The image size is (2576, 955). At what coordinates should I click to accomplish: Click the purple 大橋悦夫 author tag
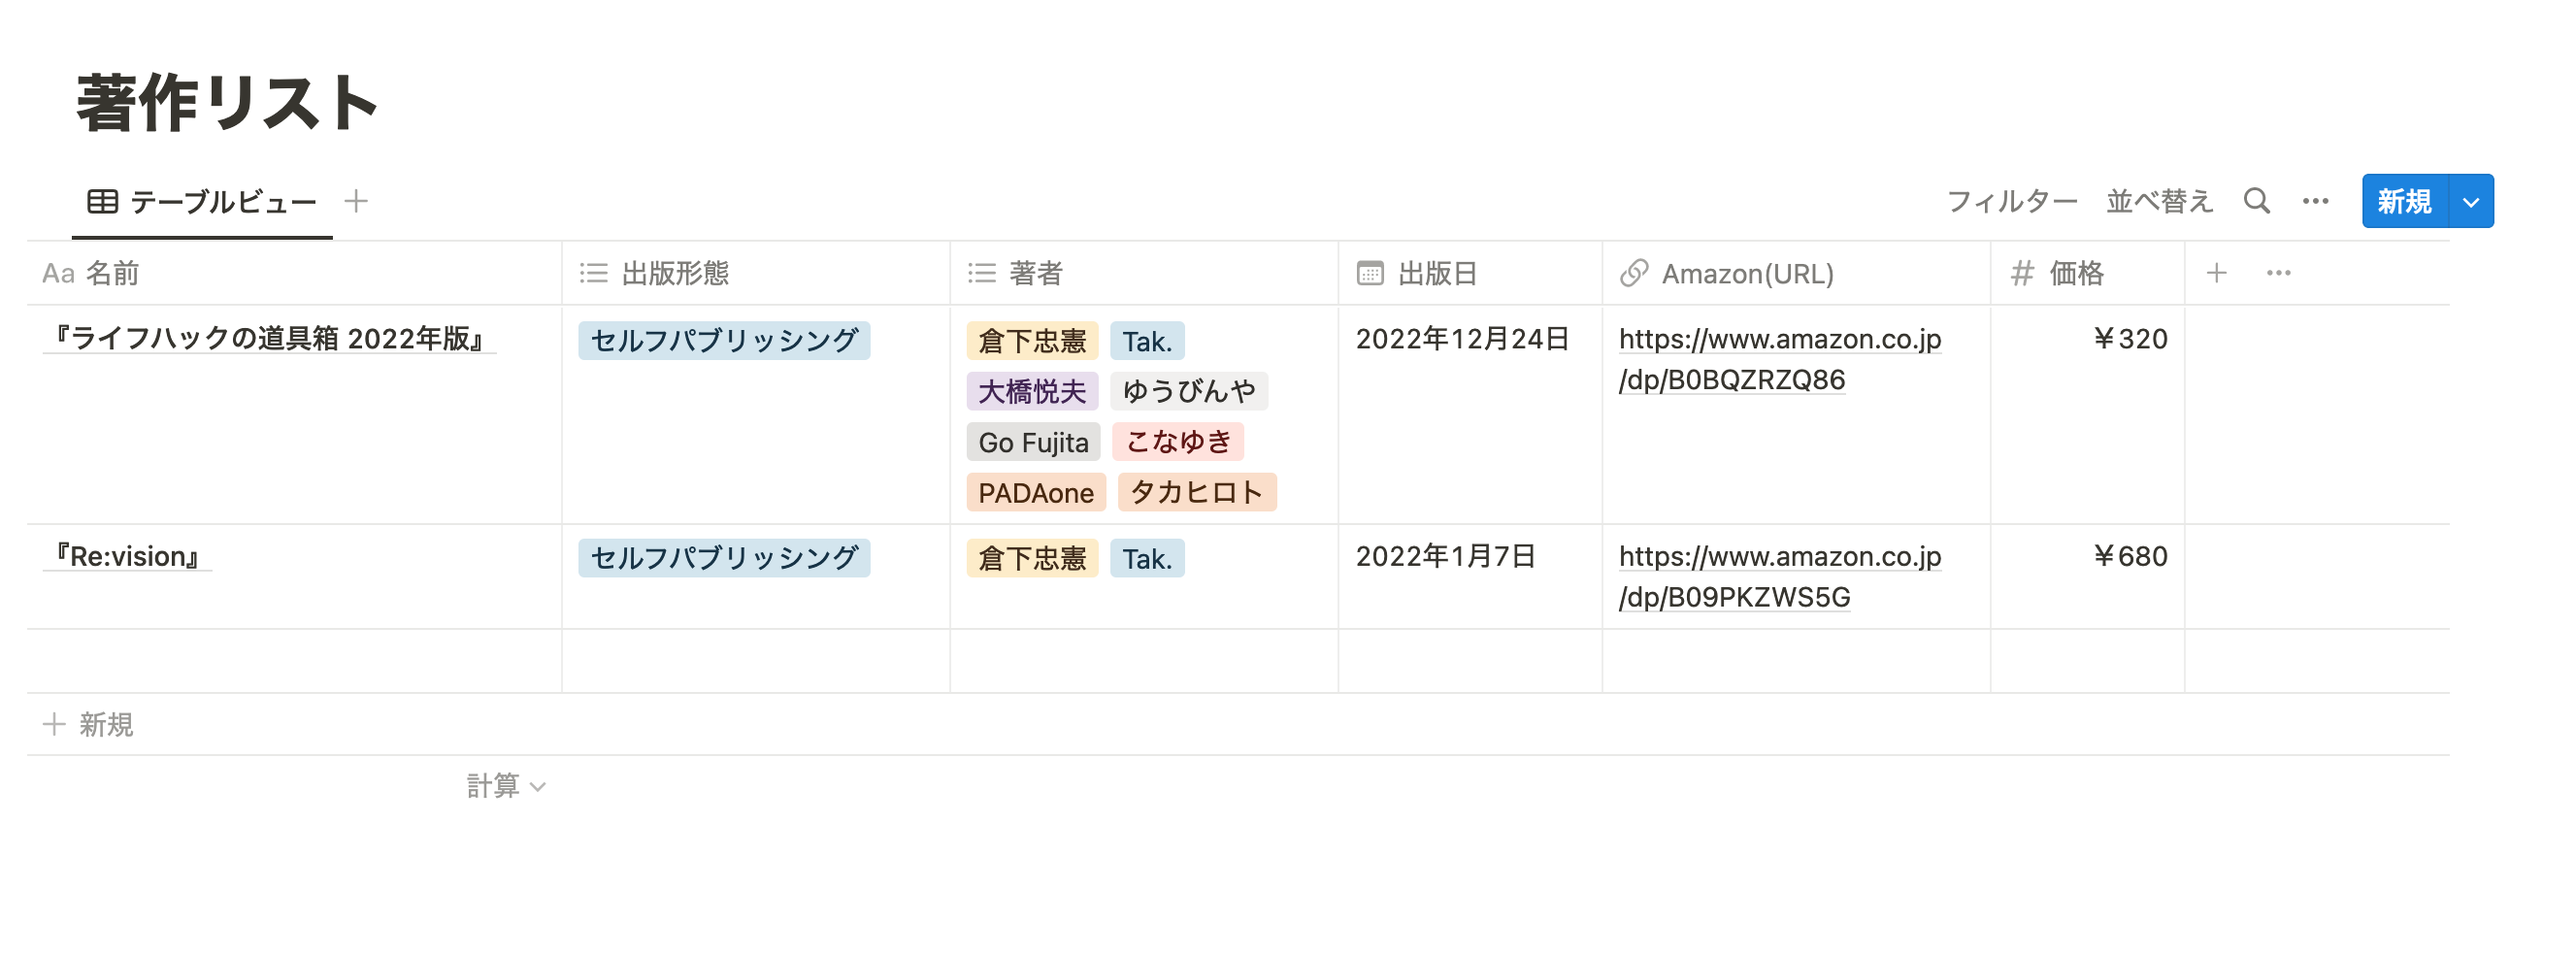coord(1031,391)
